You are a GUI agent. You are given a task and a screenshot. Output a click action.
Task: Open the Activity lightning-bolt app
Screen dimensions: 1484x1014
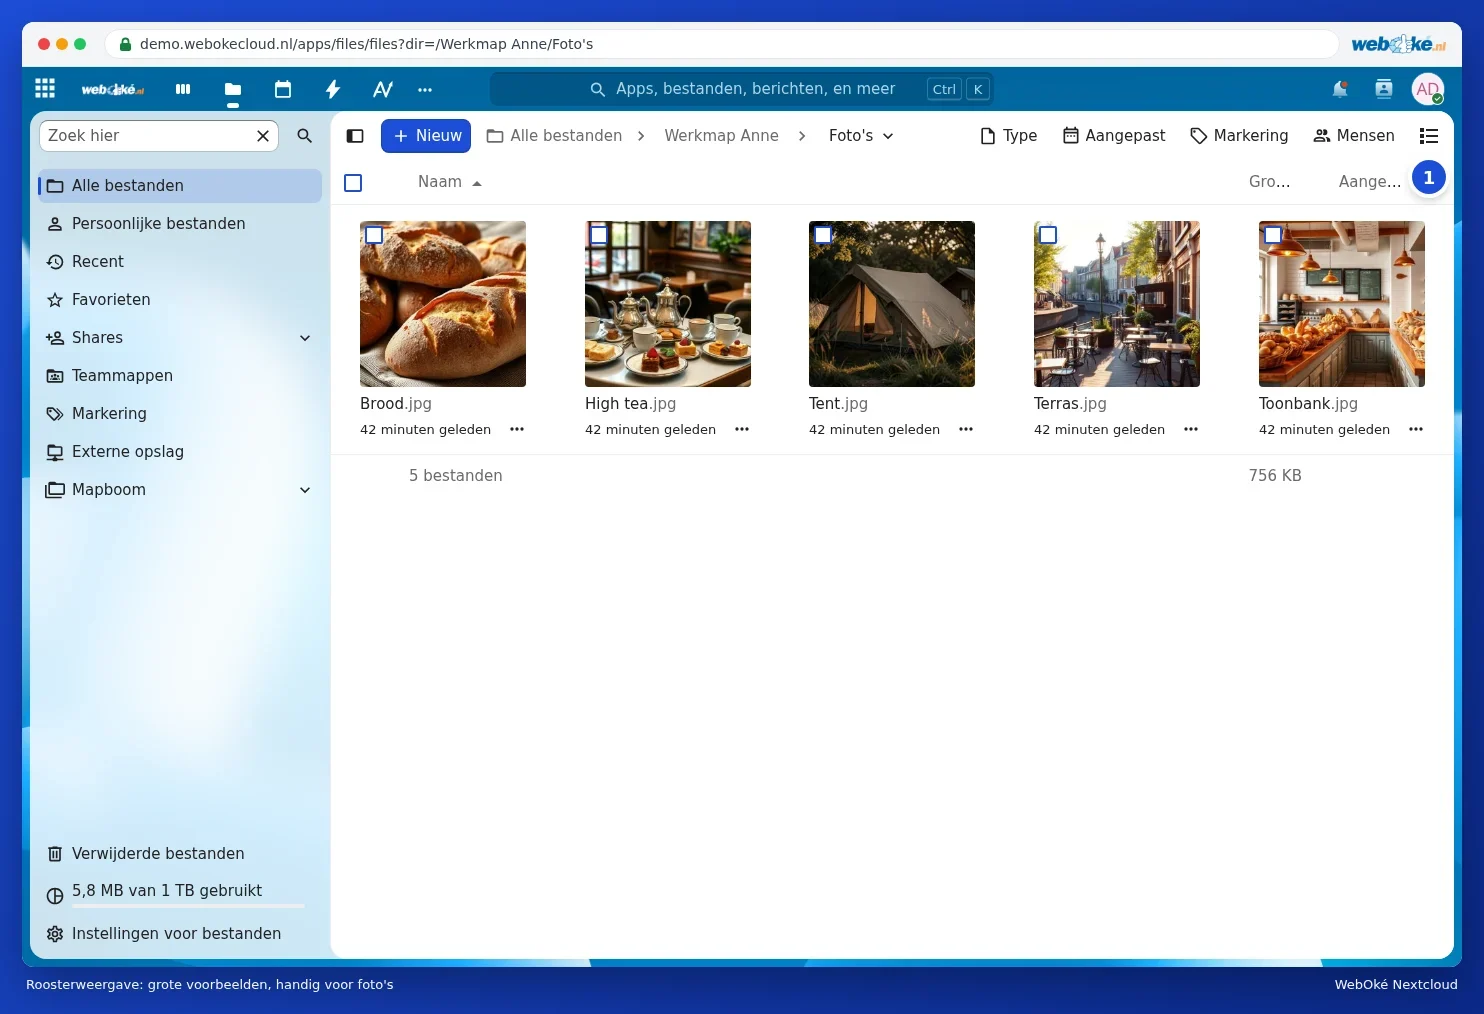pyautogui.click(x=333, y=89)
